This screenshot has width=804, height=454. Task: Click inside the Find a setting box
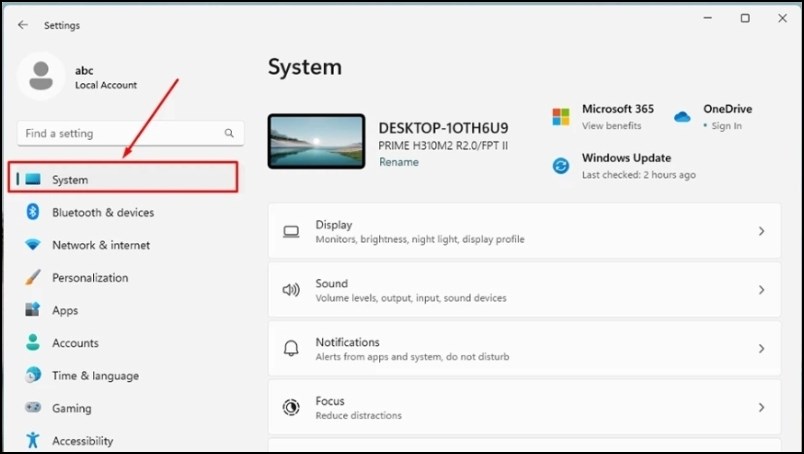130,133
